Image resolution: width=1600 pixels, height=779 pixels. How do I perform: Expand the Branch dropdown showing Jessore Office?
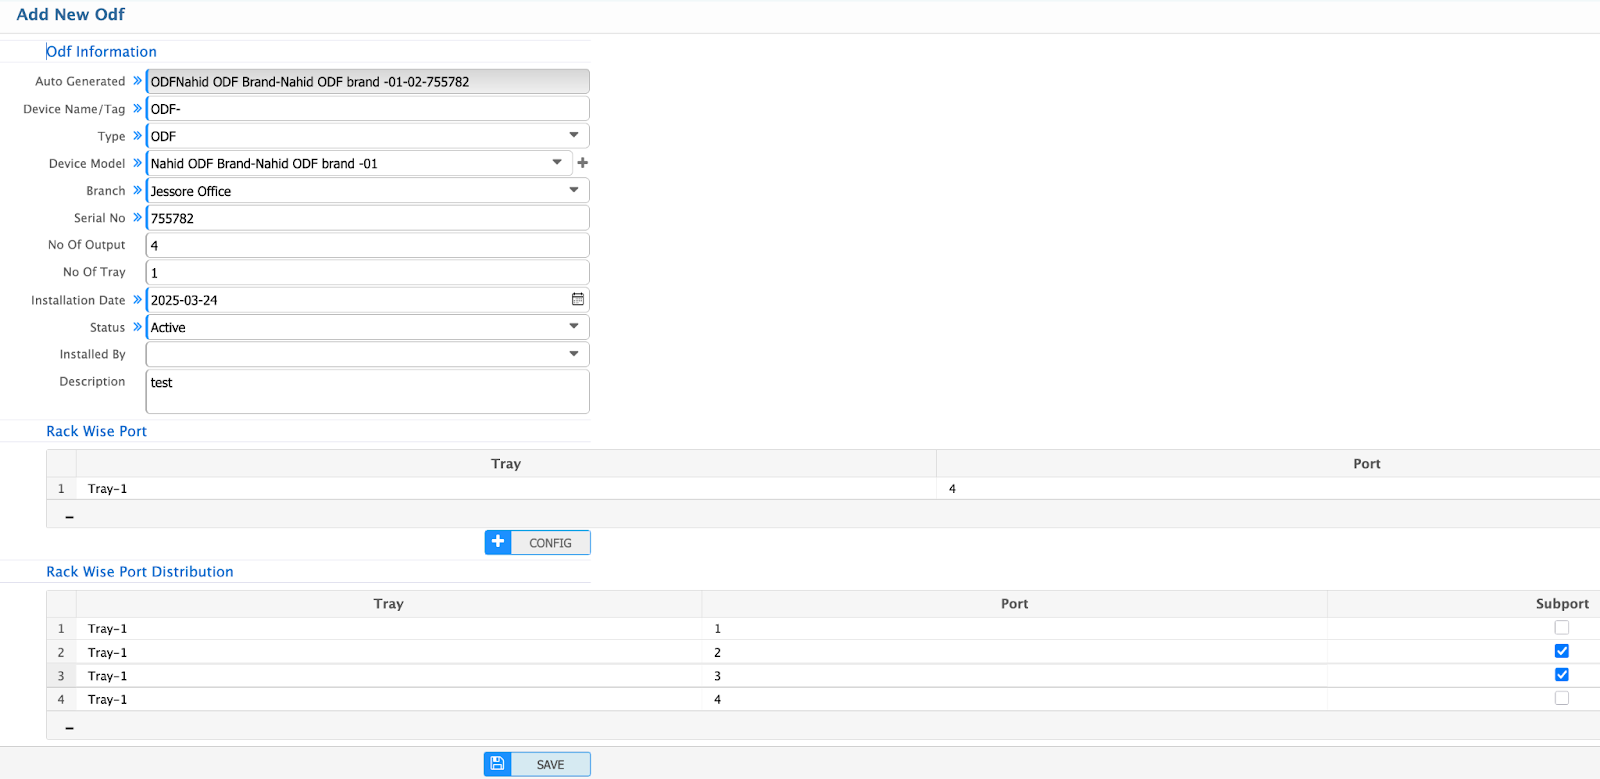pyautogui.click(x=574, y=190)
